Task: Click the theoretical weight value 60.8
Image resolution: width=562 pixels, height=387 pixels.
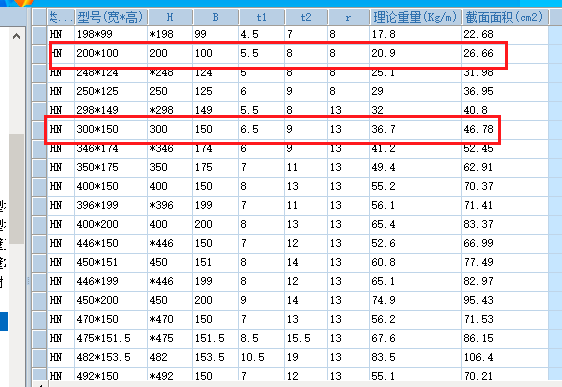Action: click(x=383, y=262)
